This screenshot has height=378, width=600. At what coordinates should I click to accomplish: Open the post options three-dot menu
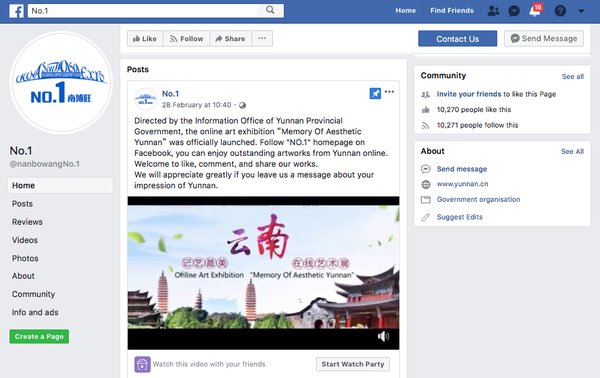(389, 92)
